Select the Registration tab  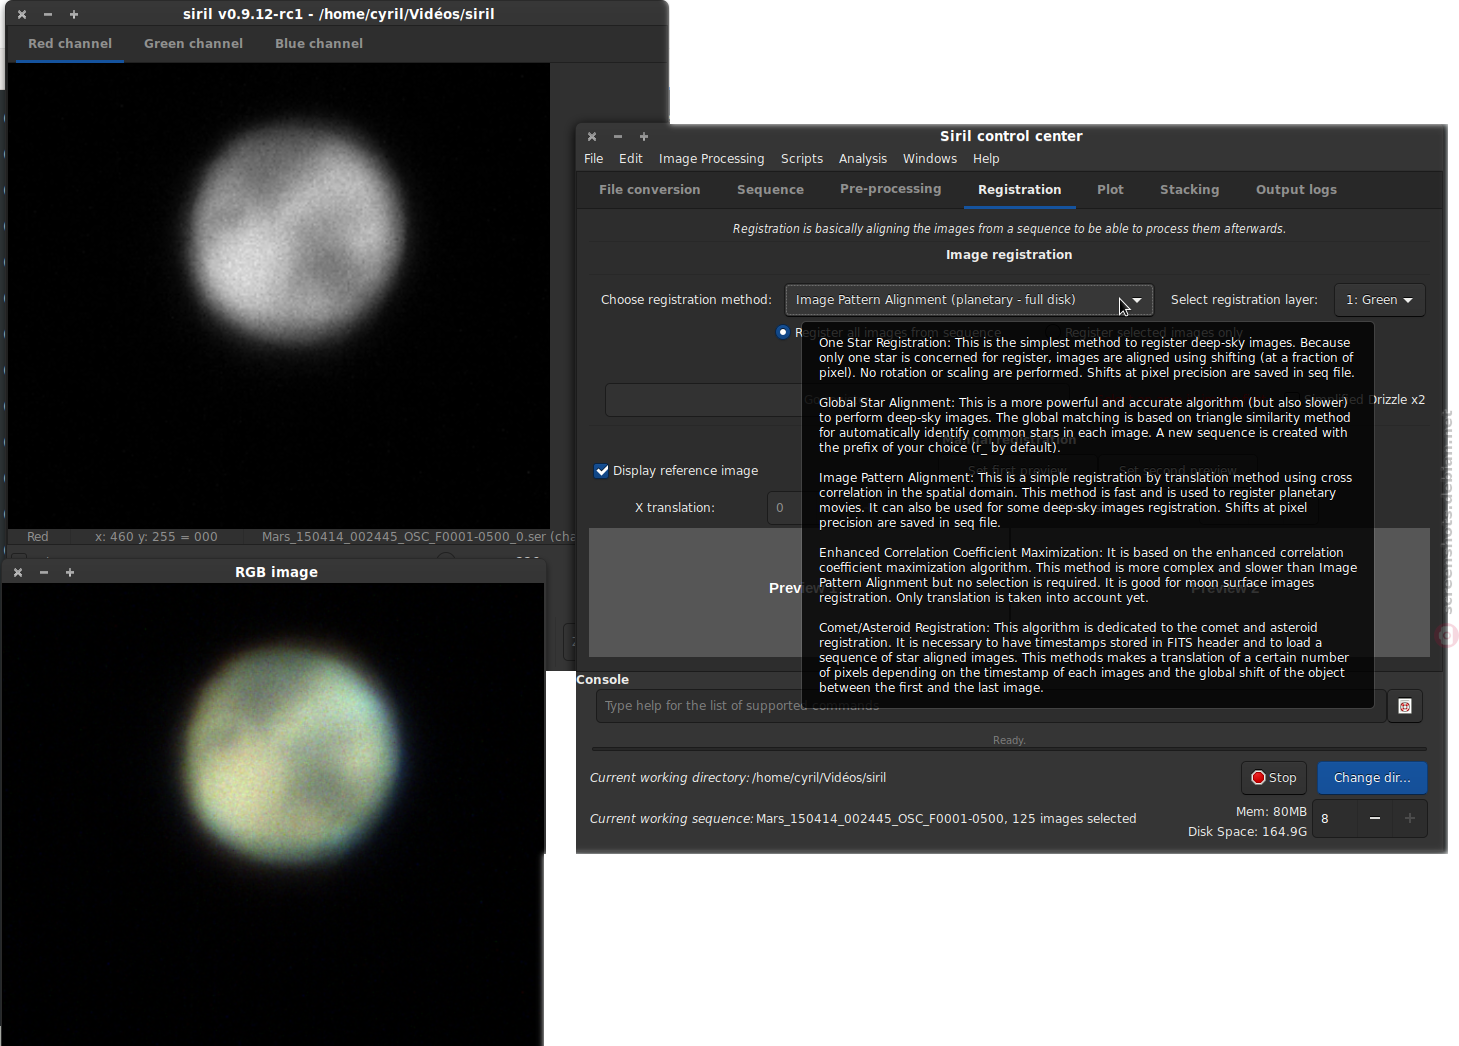(1020, 190)
